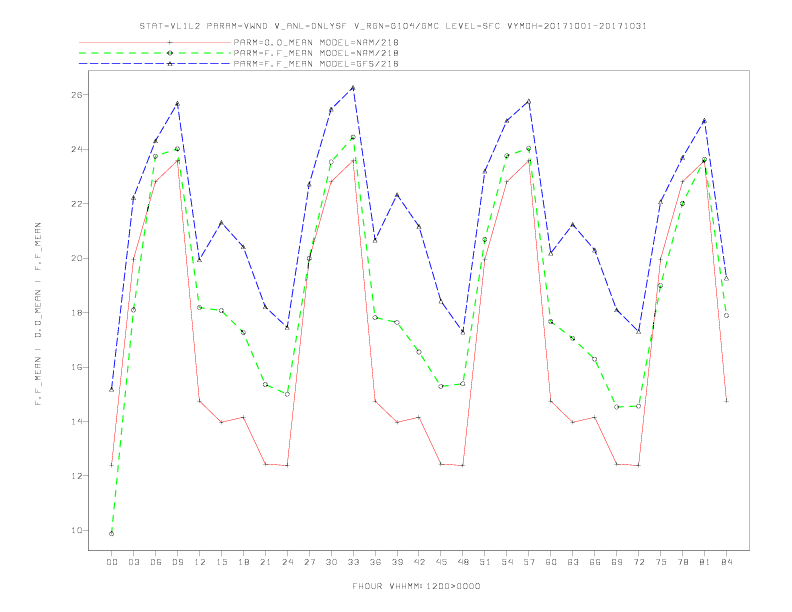Screen dimensions: 792x612
Task: Click x-axis tick label 63
Action: (x=573, y=562)
